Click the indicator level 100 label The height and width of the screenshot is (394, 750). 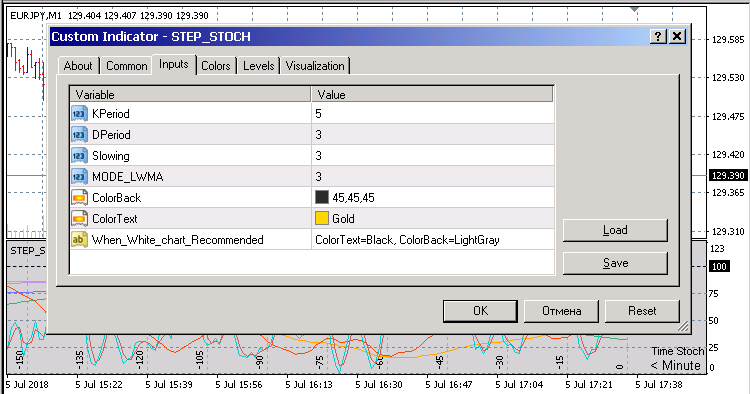719,266
